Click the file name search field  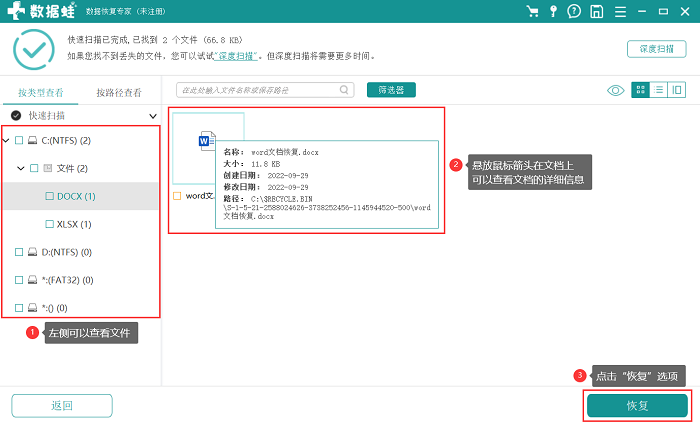(265, 90)
